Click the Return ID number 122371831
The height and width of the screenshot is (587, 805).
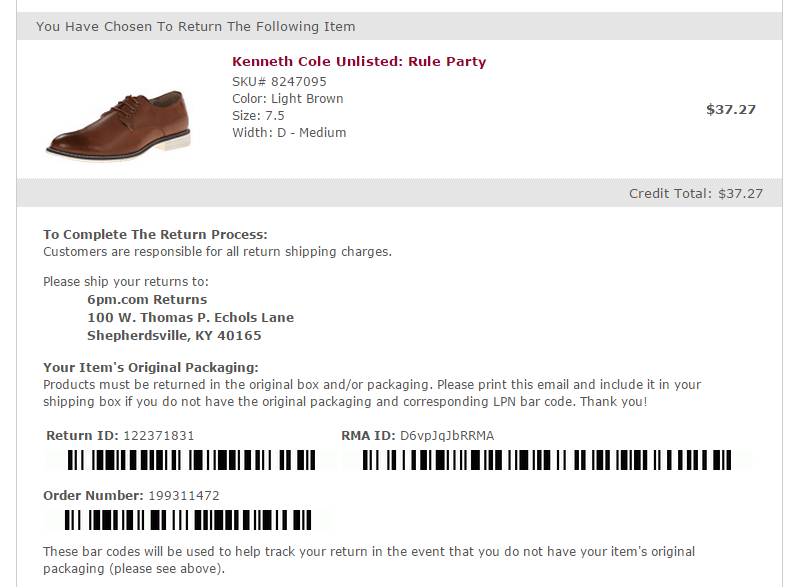158,435
